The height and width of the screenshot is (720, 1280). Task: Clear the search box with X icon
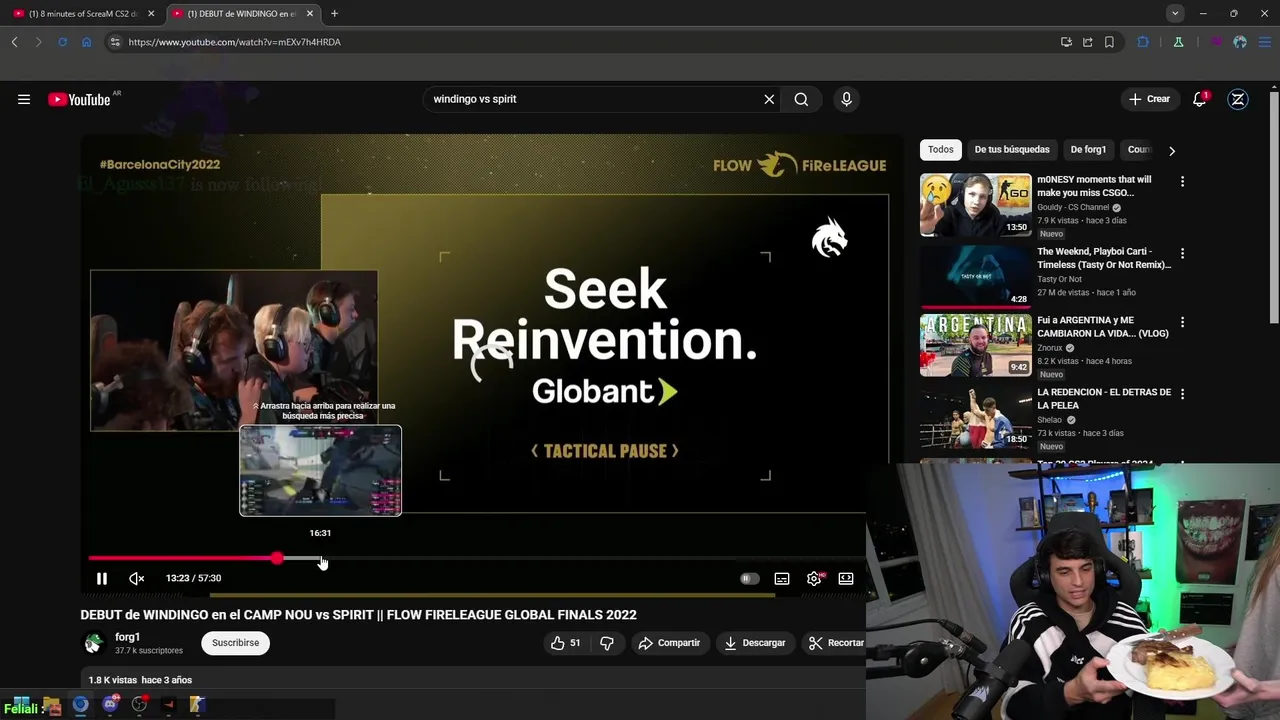tap(769, 99)
